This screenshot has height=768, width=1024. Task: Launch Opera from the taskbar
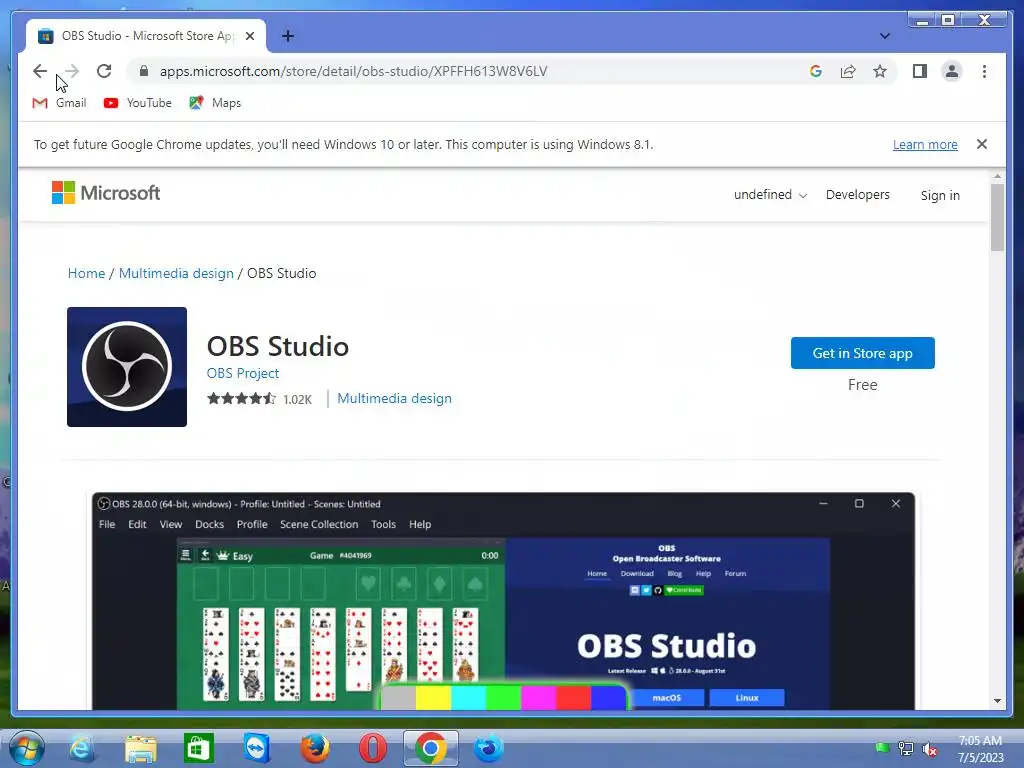(373, 748)
